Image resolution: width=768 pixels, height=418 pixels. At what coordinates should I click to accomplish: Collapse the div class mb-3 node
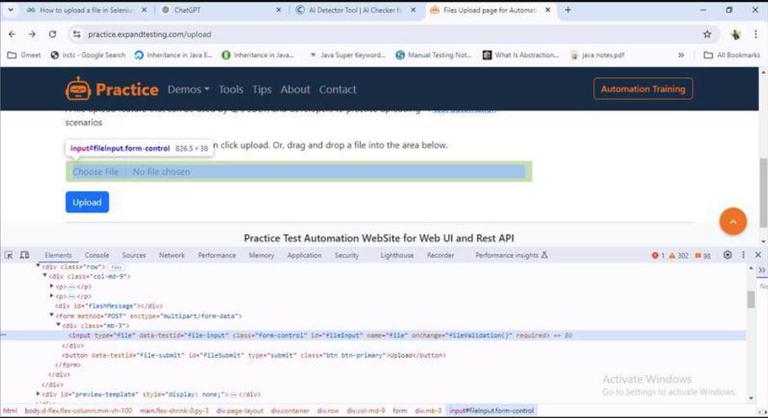[58, 324]
